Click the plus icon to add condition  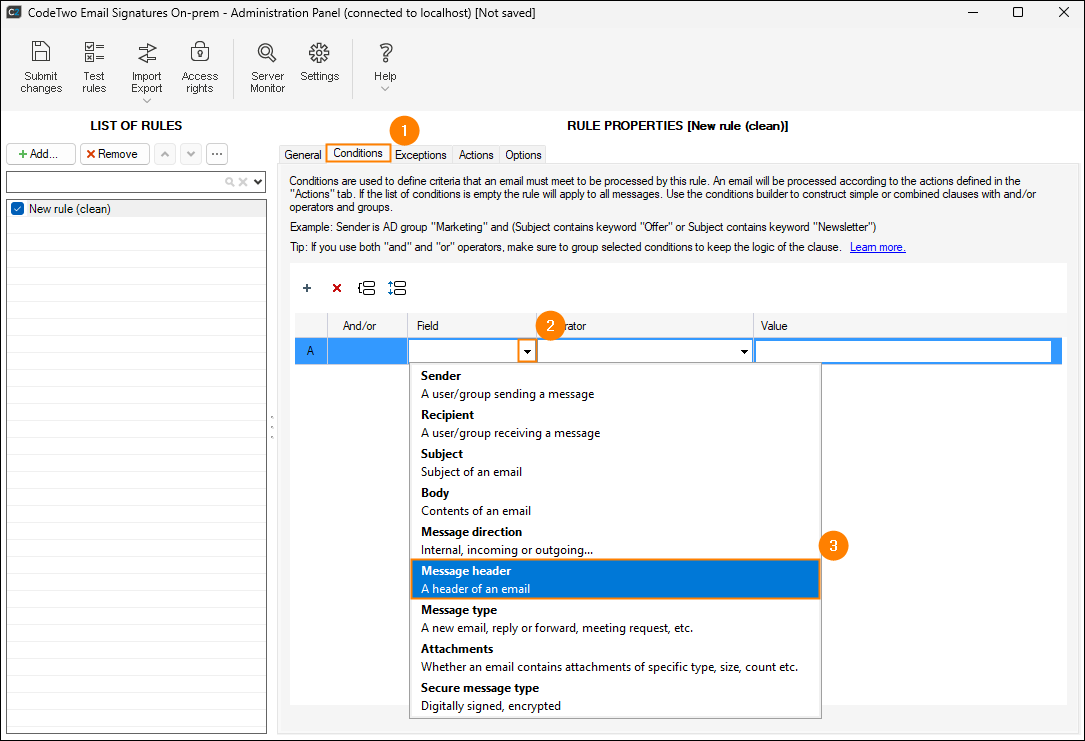(x=307, y=288)
